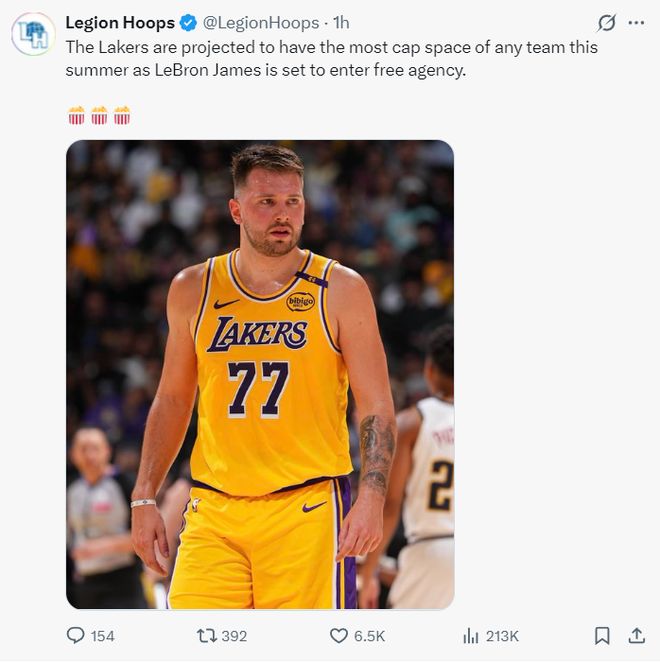Click the 213K views count

(x=502, y=636)
